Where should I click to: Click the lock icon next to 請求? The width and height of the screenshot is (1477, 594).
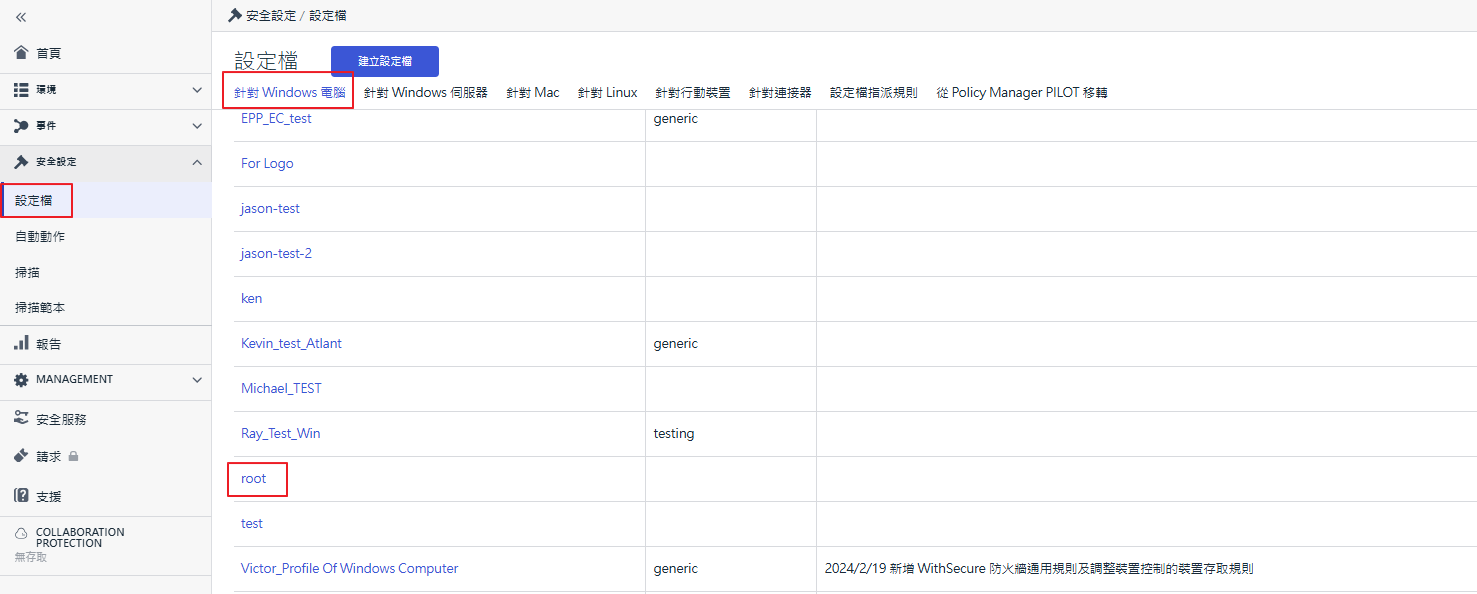[73, 456]
